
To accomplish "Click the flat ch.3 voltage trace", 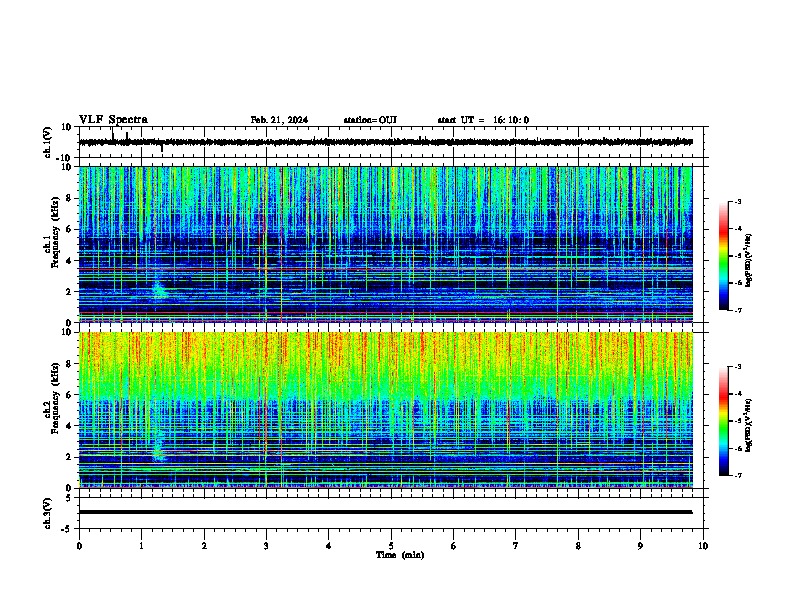I will pos(385,512).
